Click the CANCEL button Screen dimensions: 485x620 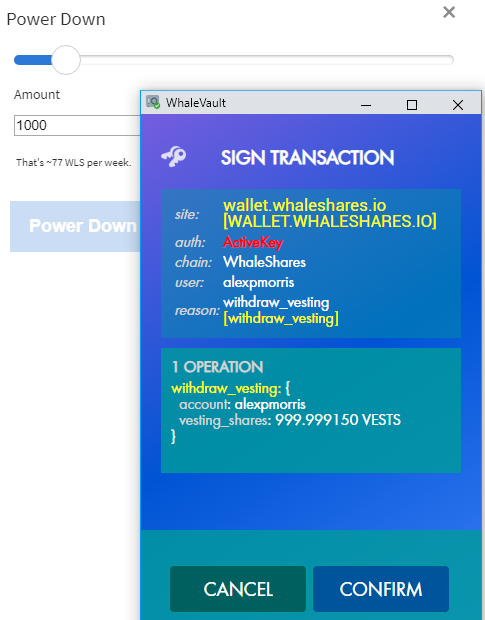tap(238, 589)
